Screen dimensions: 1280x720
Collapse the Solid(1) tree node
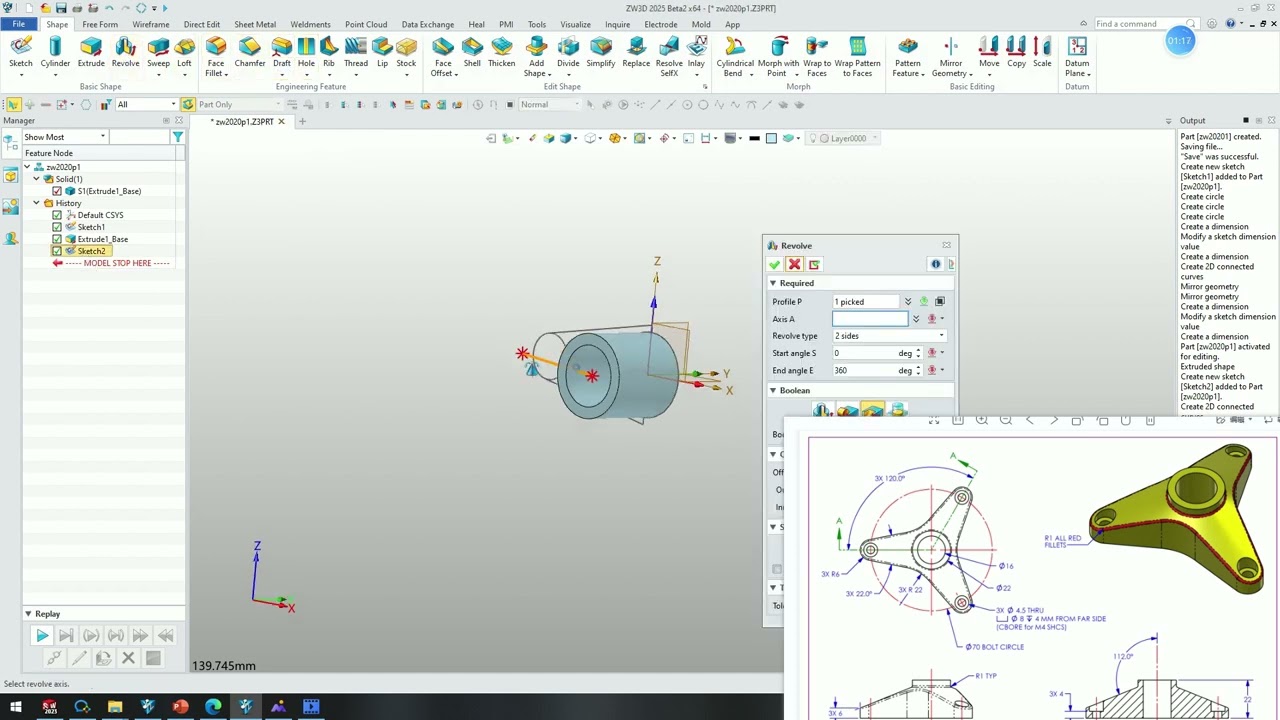pos(36,179)
